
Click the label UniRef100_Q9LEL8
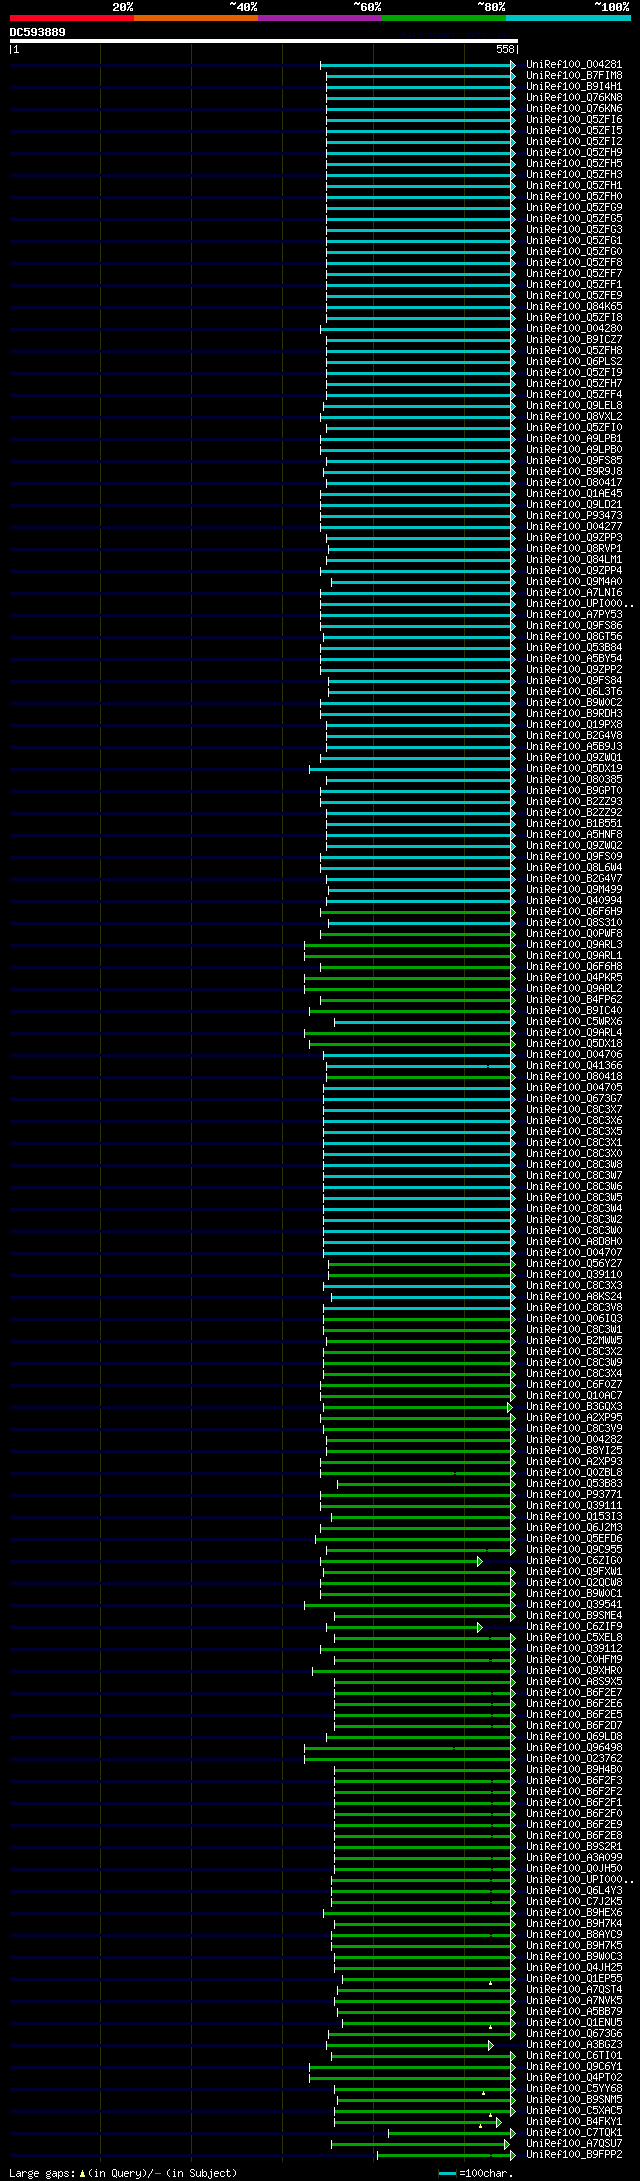574,406
